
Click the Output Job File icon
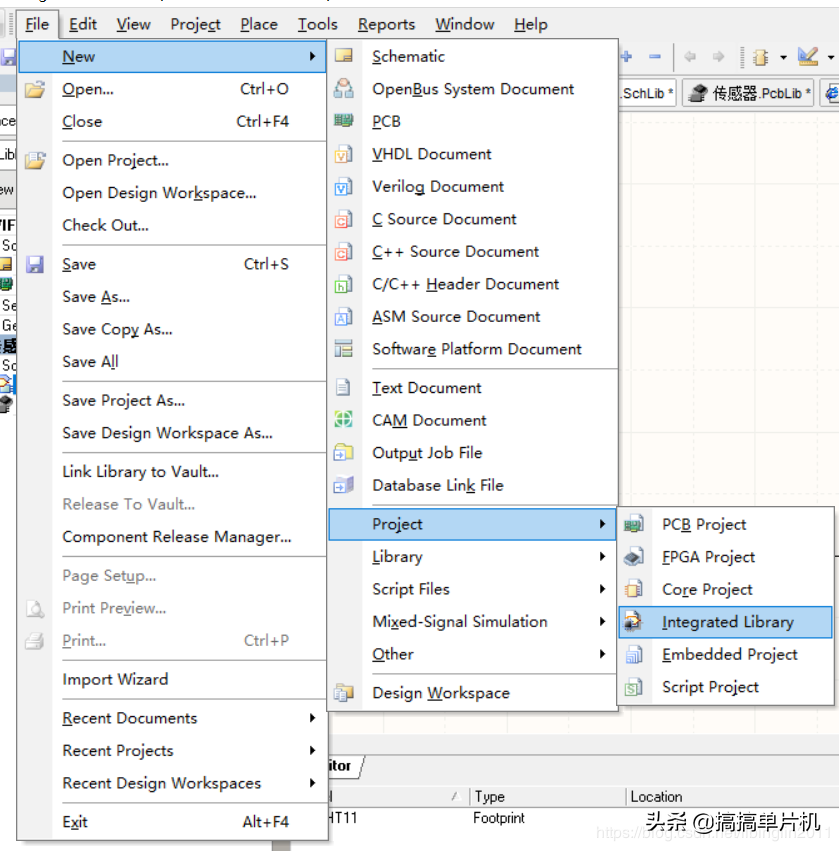(344, 452)
